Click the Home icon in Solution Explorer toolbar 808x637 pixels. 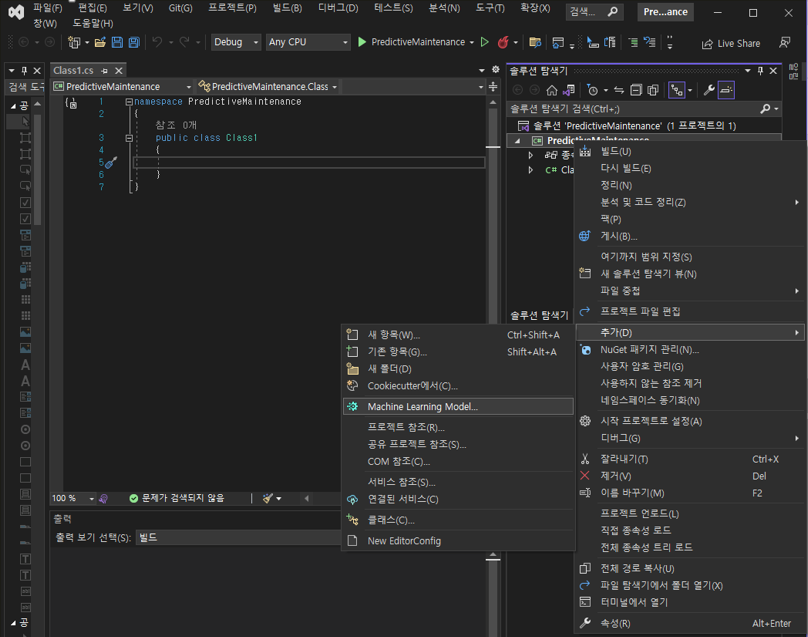(x=552, y=90)
